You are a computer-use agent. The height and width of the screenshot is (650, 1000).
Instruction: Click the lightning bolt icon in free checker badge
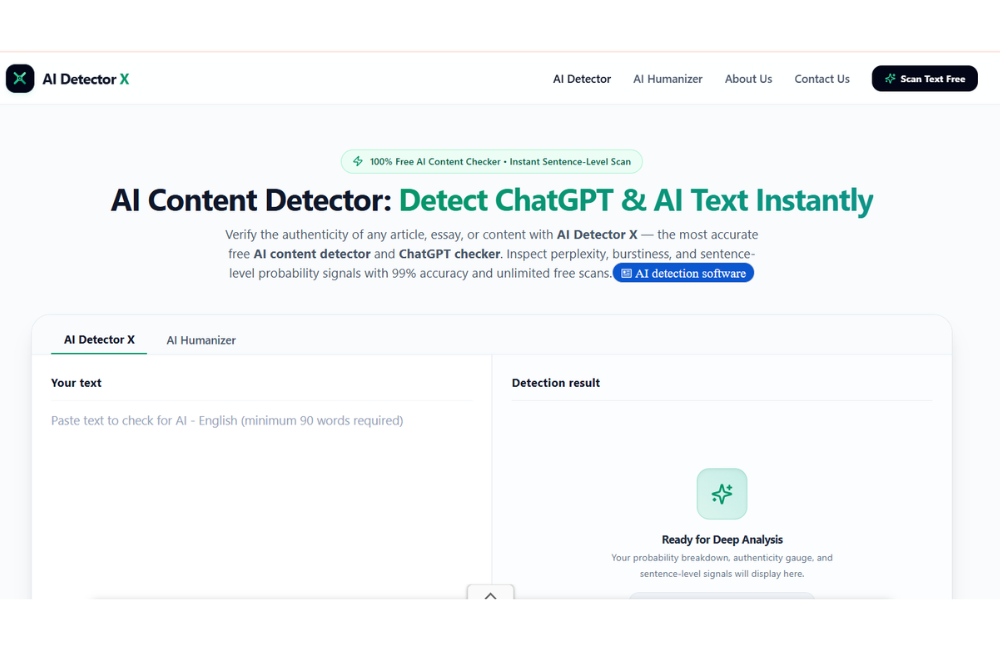click(358, 161)
